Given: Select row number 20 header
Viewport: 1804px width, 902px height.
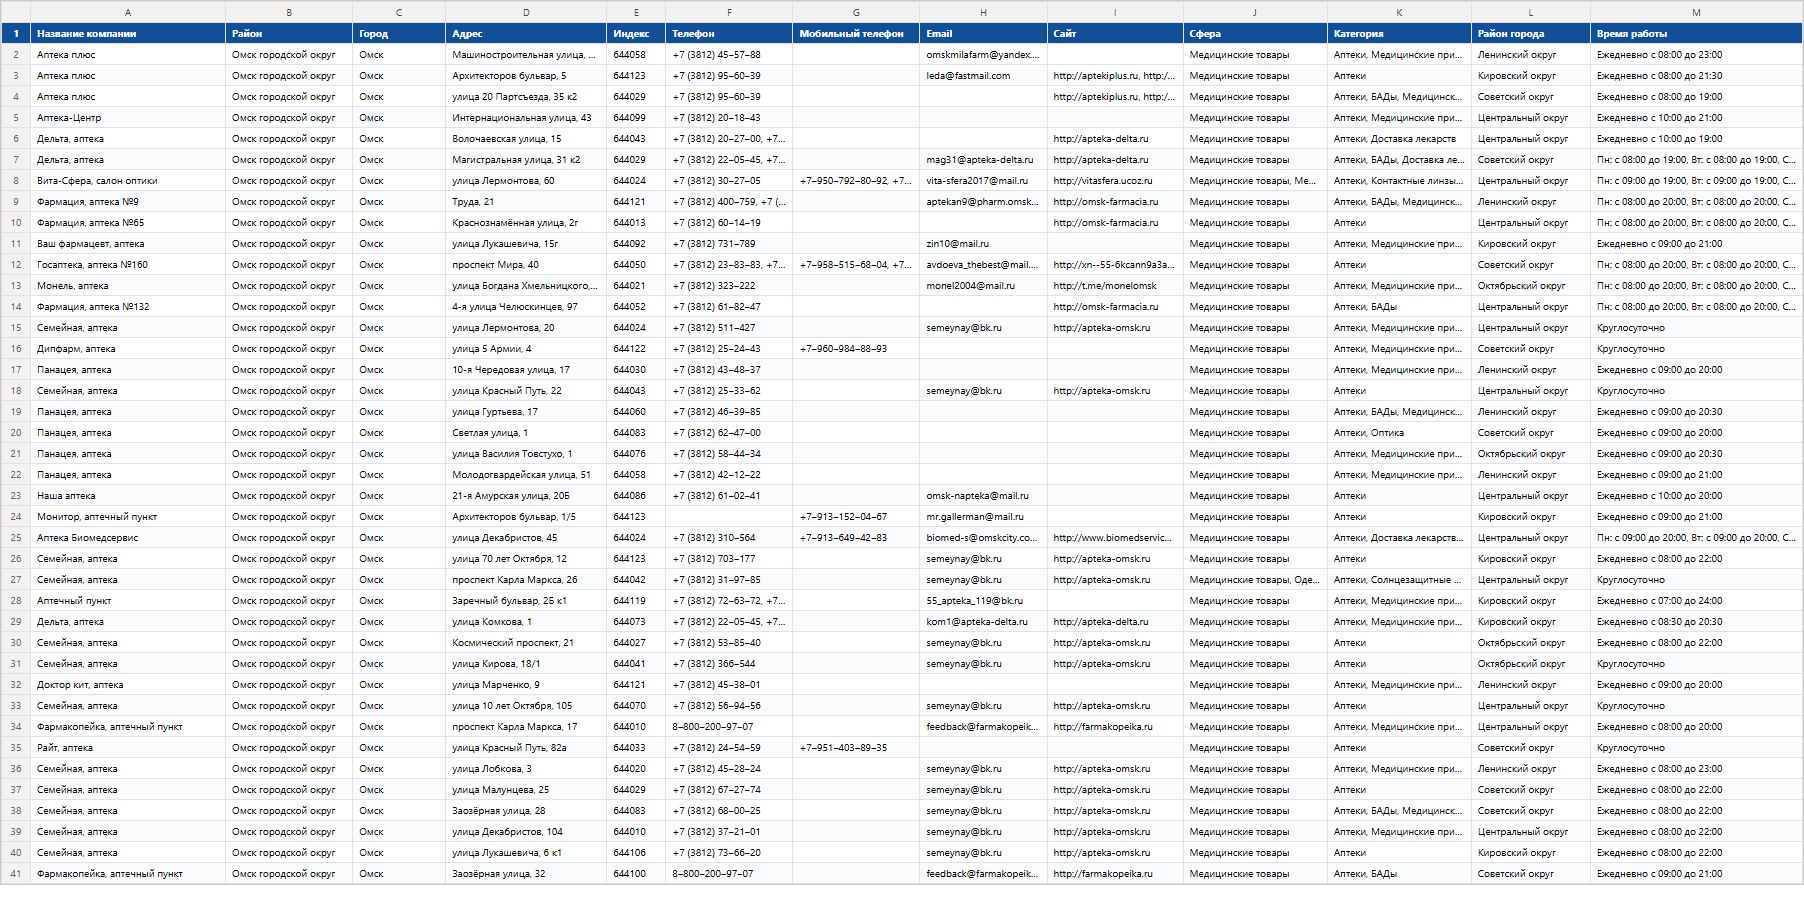Looking at the screenshot, I should (15, 433).
